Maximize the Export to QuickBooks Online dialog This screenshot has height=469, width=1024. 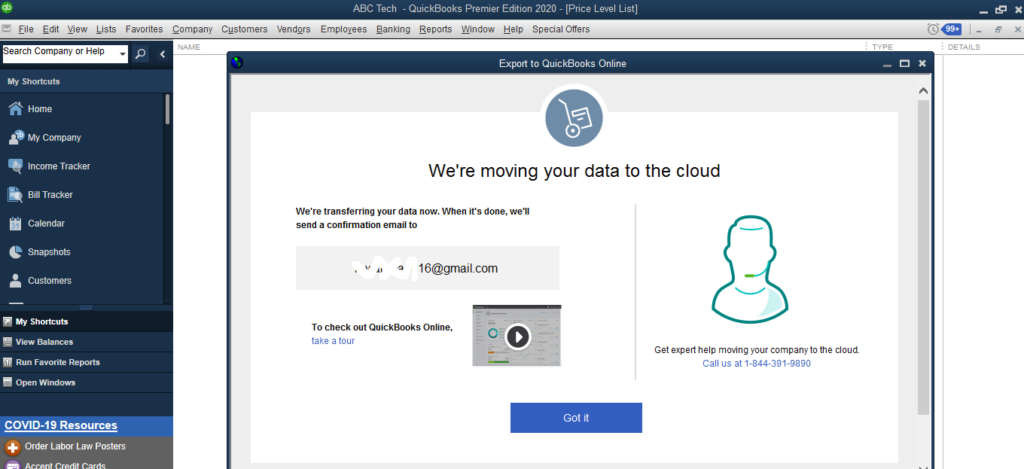[904, 63]
